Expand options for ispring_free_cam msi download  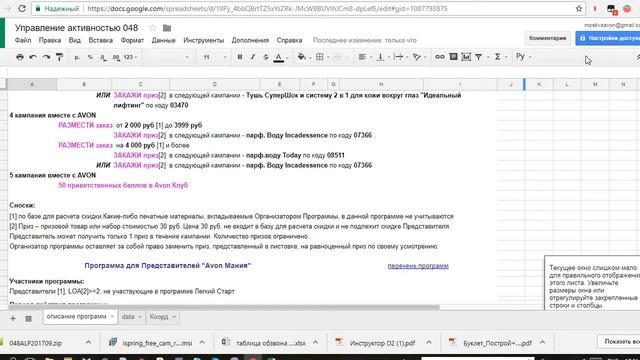(202, 343)
